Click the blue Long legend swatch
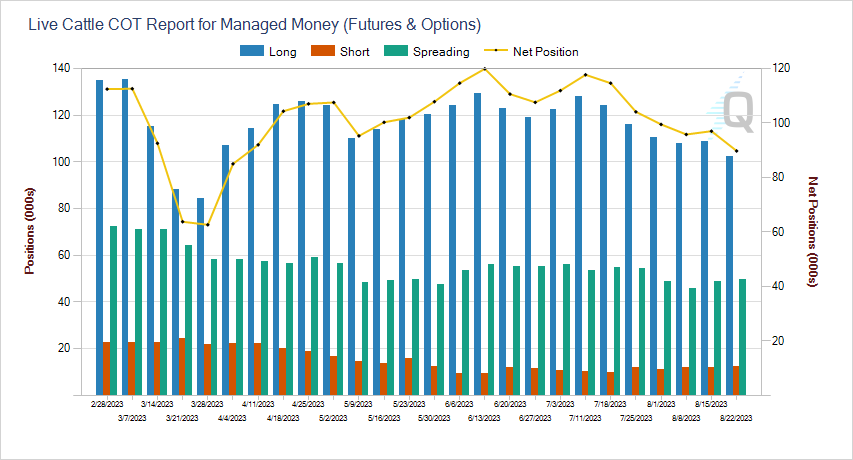 [x=252, y=51]
